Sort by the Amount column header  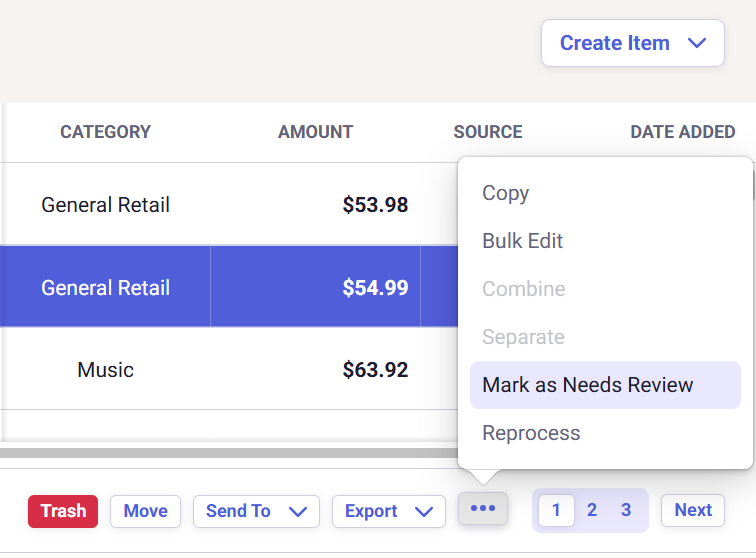tap(315, 132)
